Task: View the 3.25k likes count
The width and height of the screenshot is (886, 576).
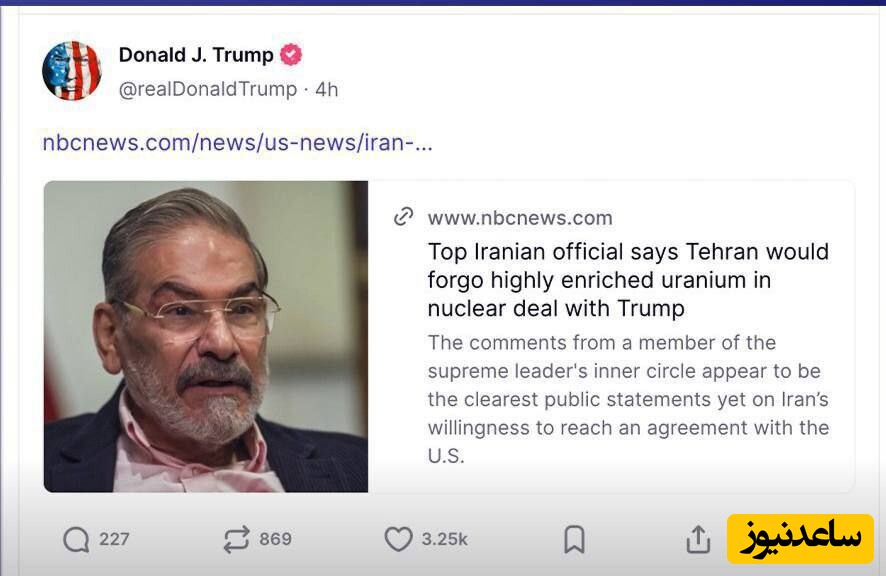Action: (444, 540)
